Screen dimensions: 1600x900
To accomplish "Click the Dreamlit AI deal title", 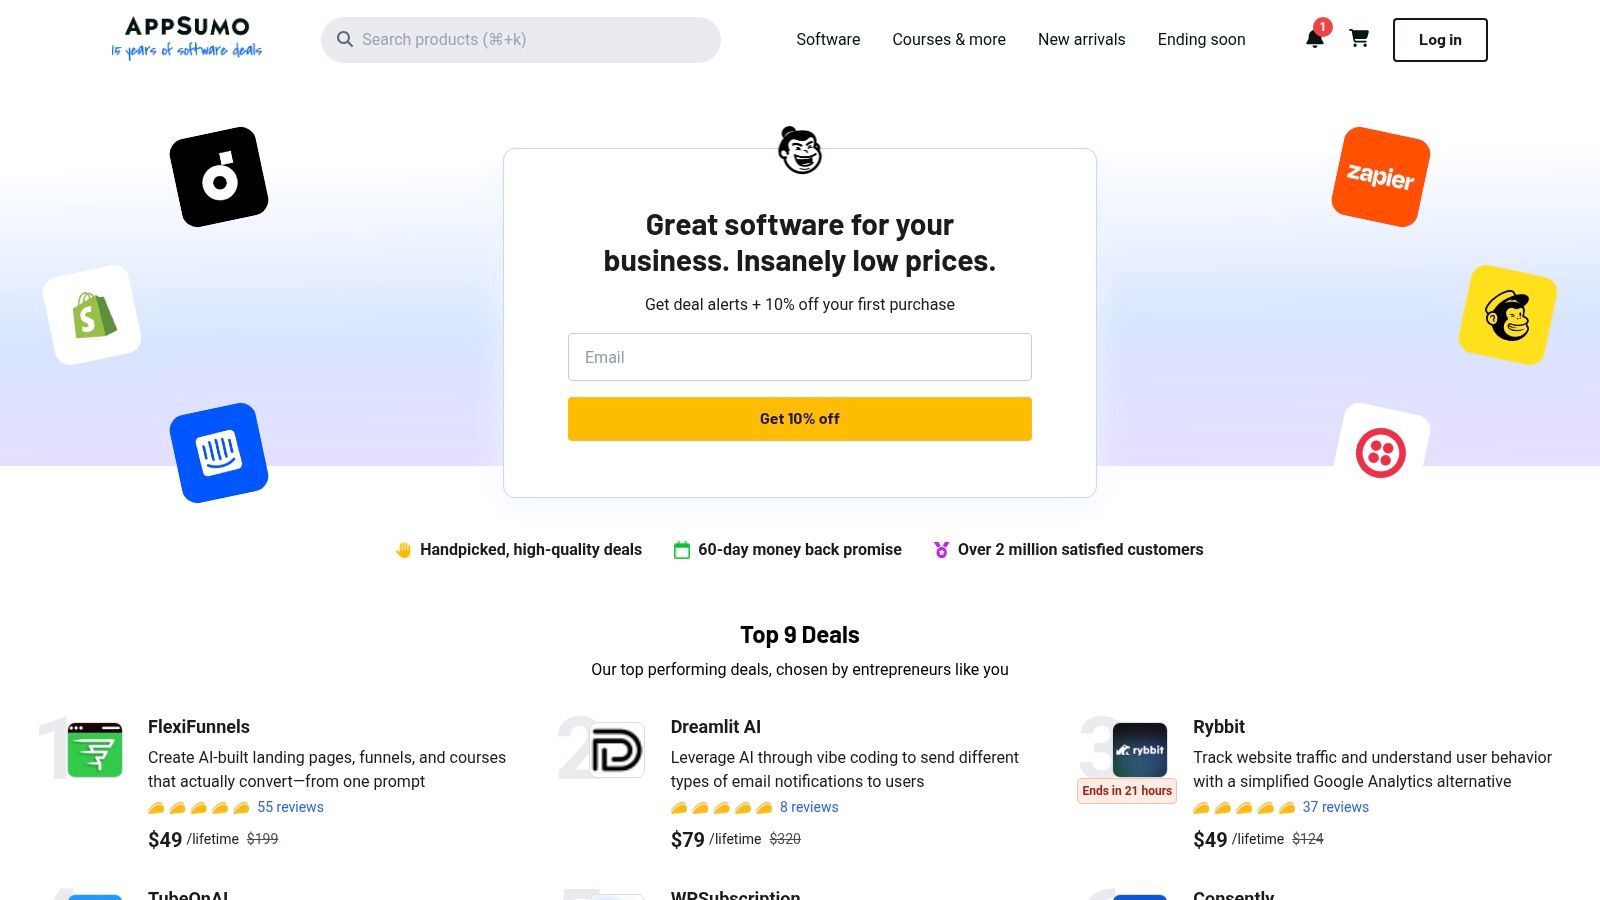I will click(x=715, y=727).
